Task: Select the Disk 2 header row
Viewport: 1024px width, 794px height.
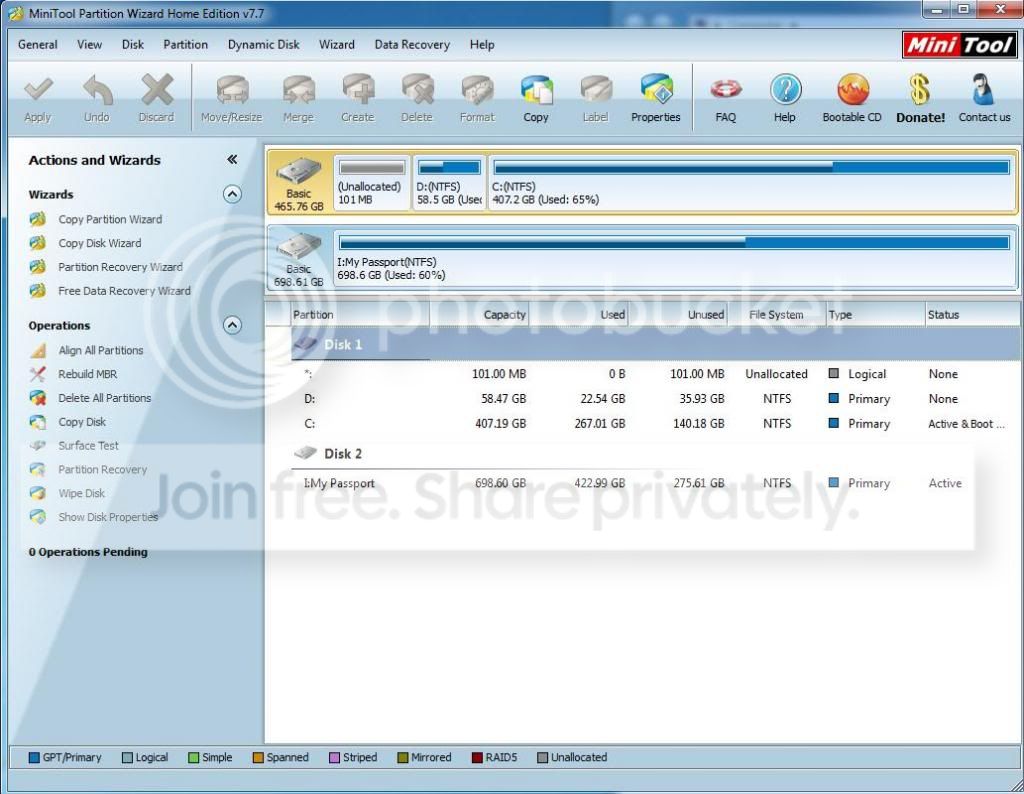Action: click(x=656, y=454)
